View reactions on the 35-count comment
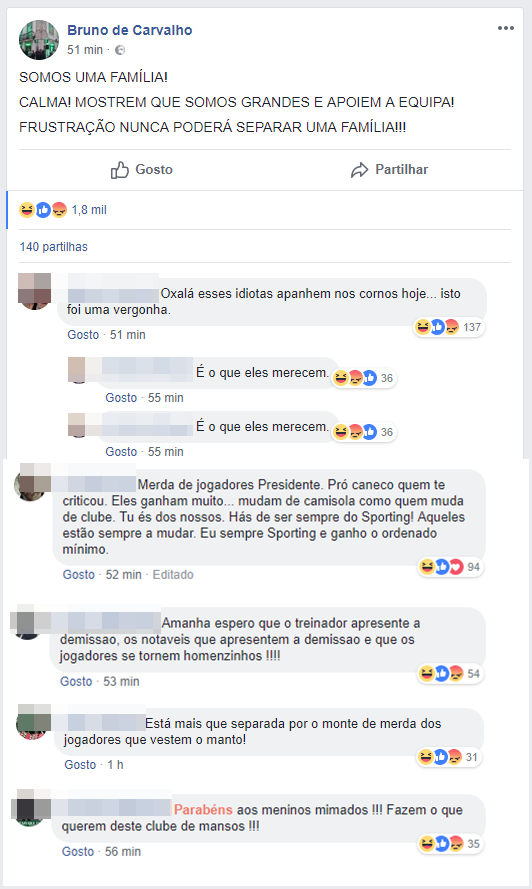 450,844
